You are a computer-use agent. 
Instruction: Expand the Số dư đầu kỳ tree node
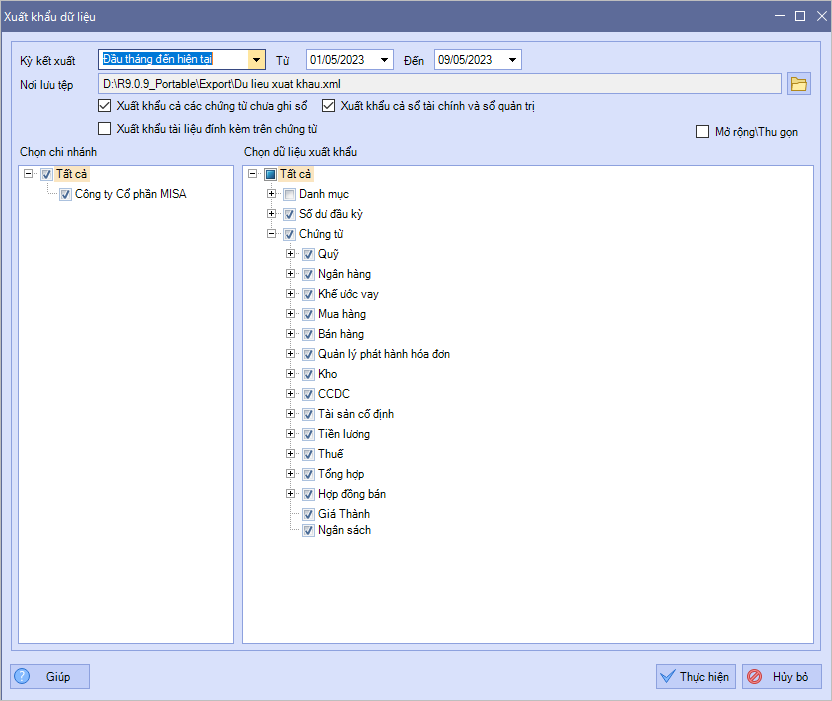tap(271, 214)
